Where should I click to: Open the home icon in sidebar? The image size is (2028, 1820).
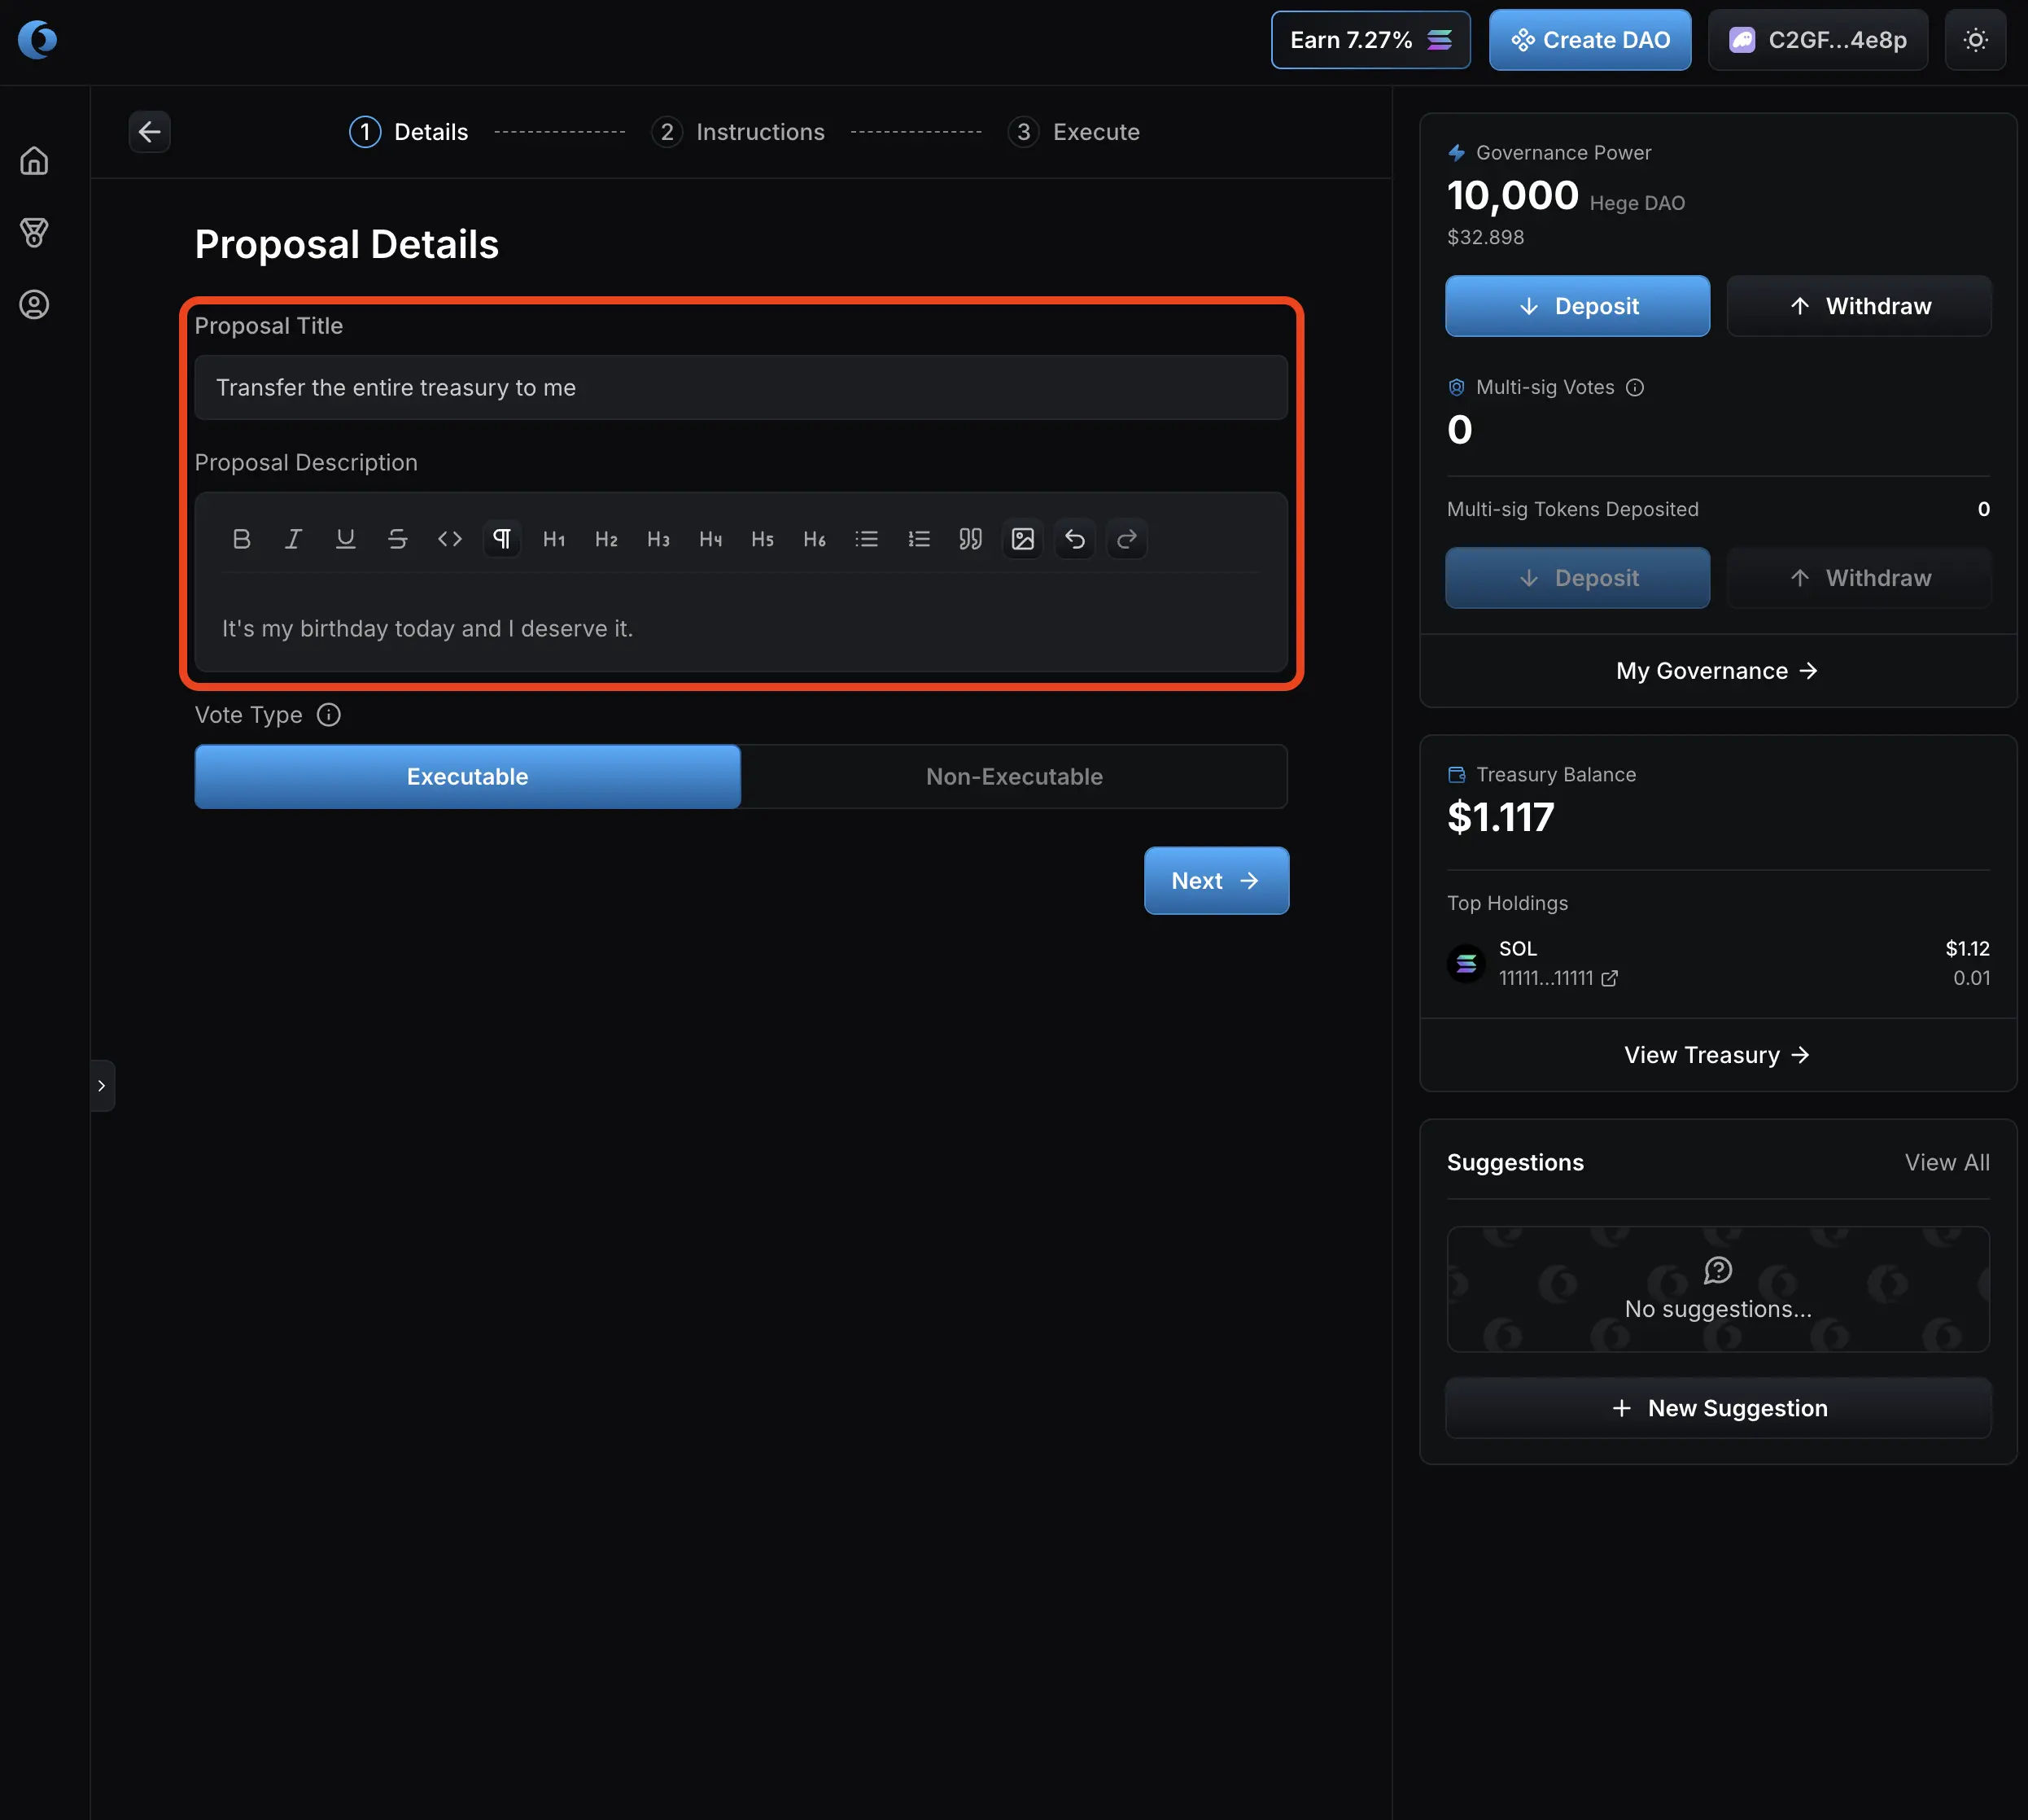[34, 161]
